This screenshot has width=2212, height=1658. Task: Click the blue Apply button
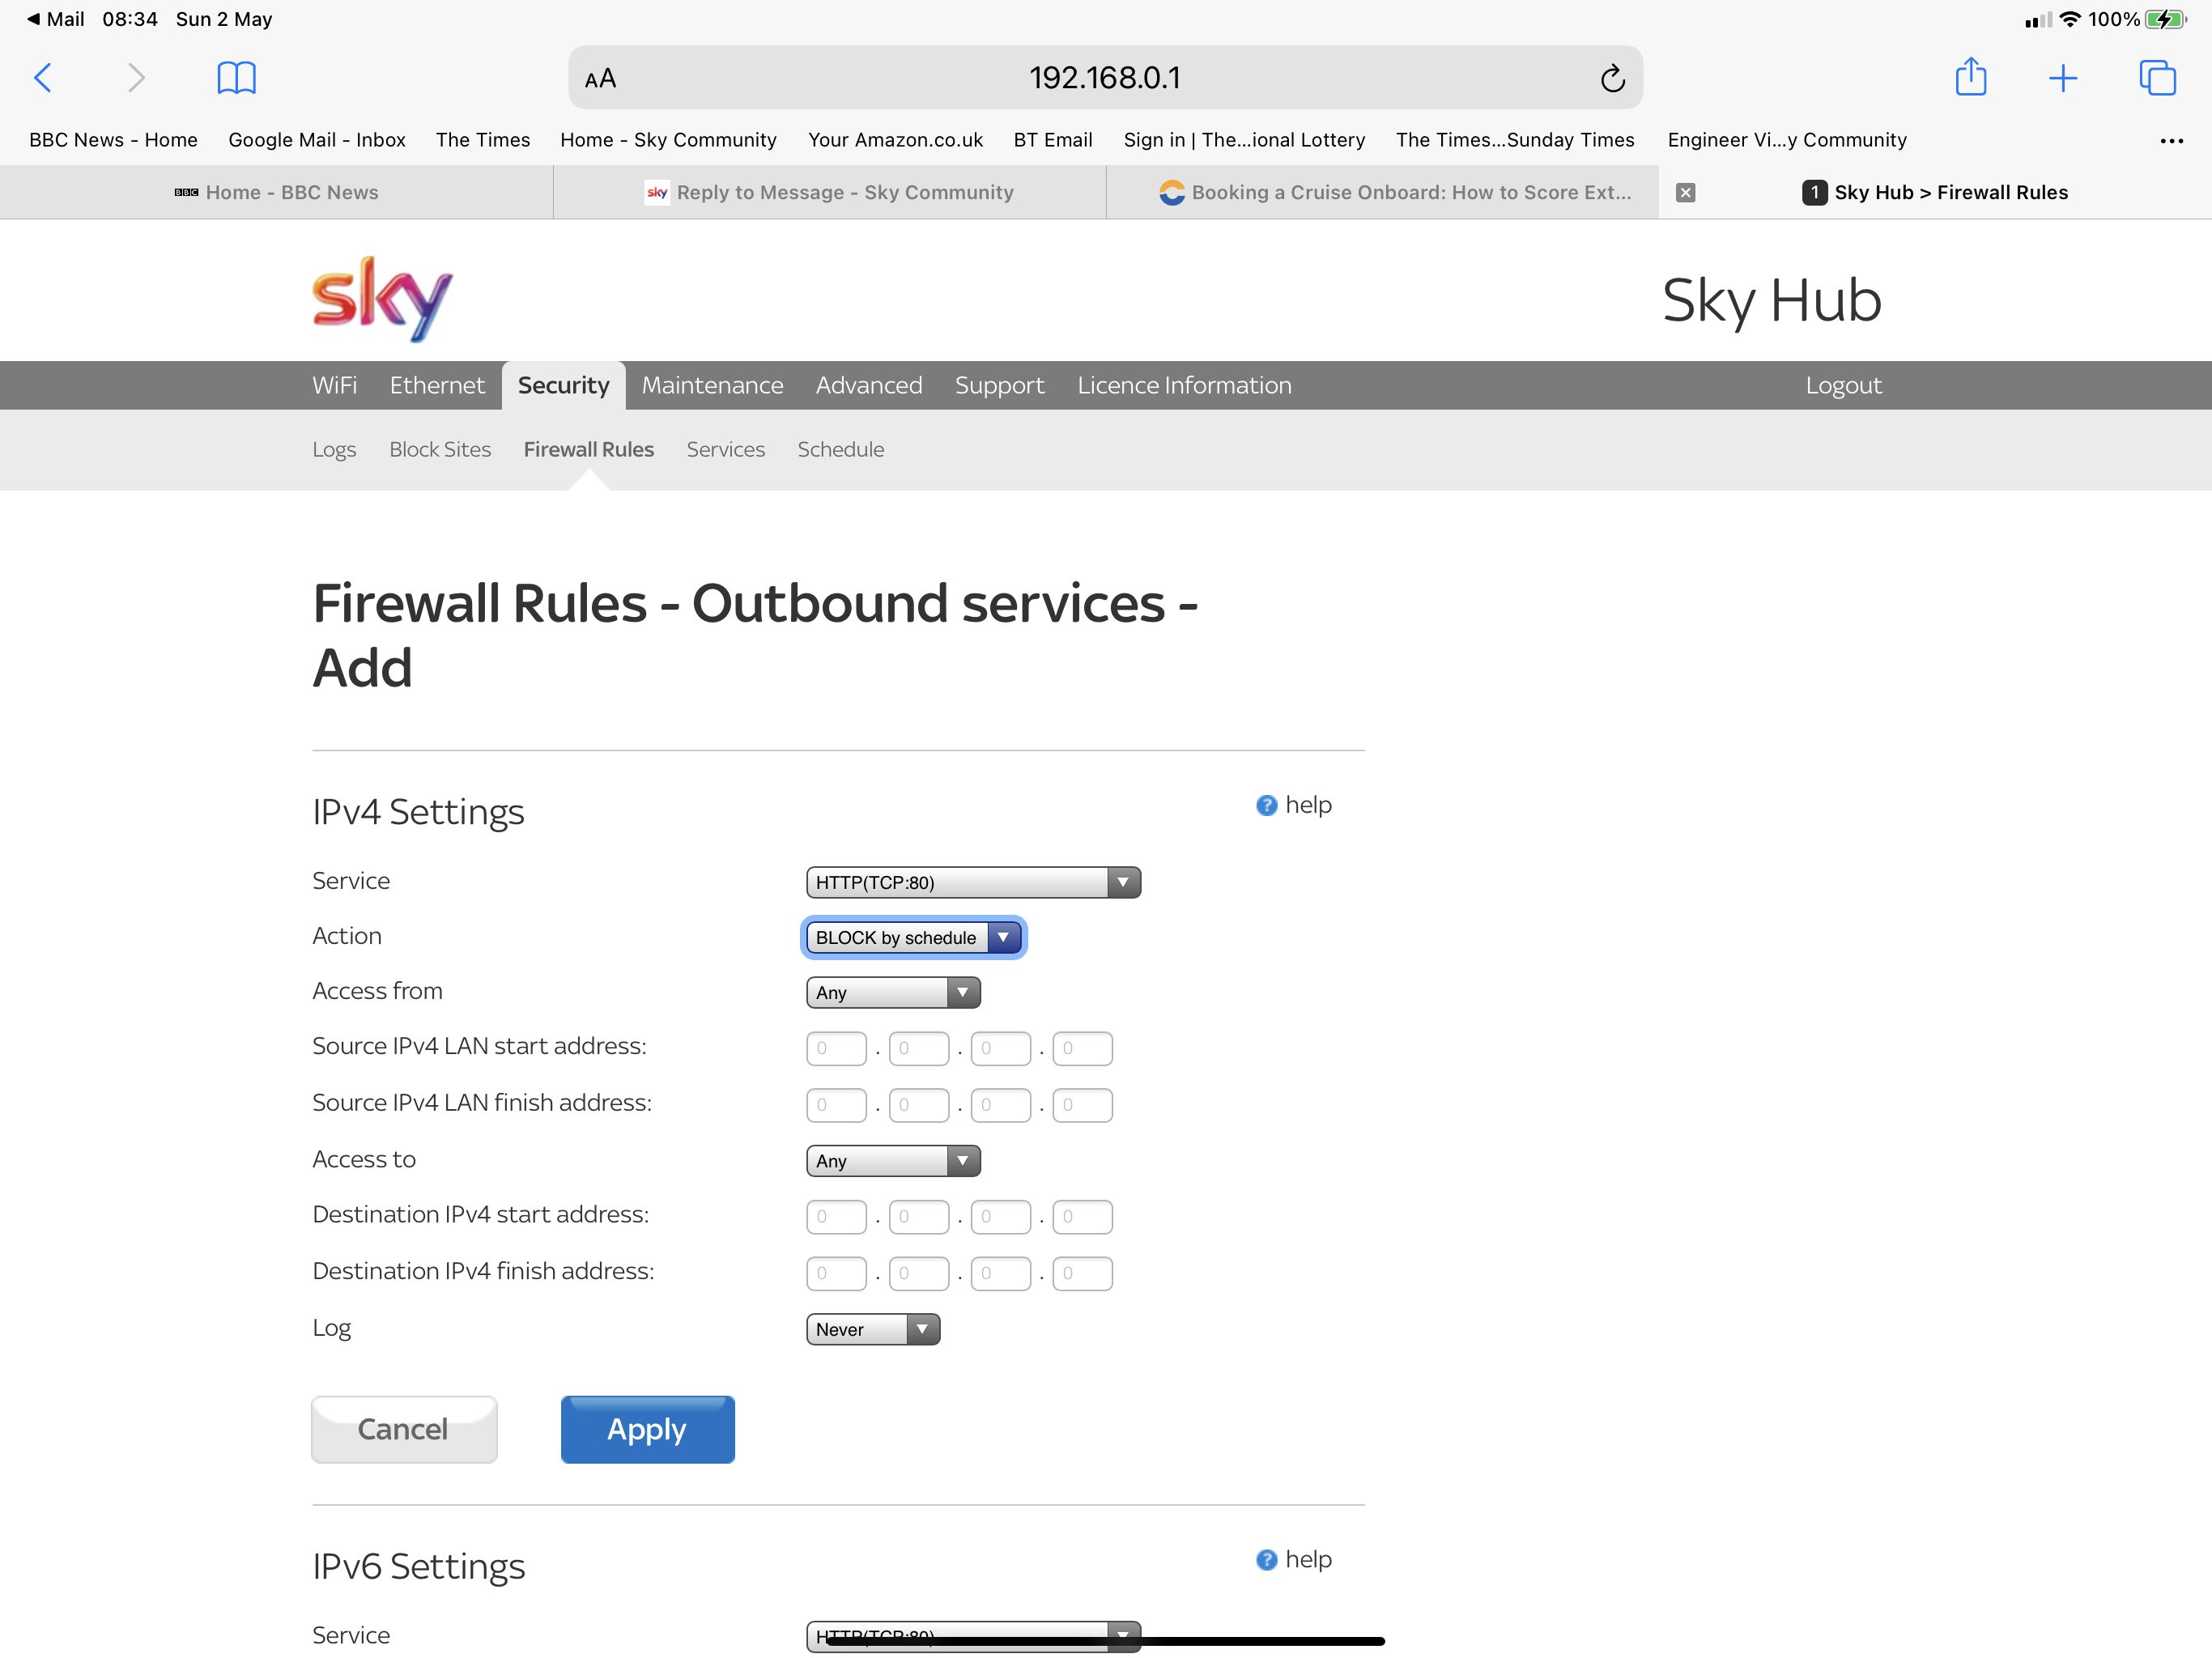click(647, 1429)
